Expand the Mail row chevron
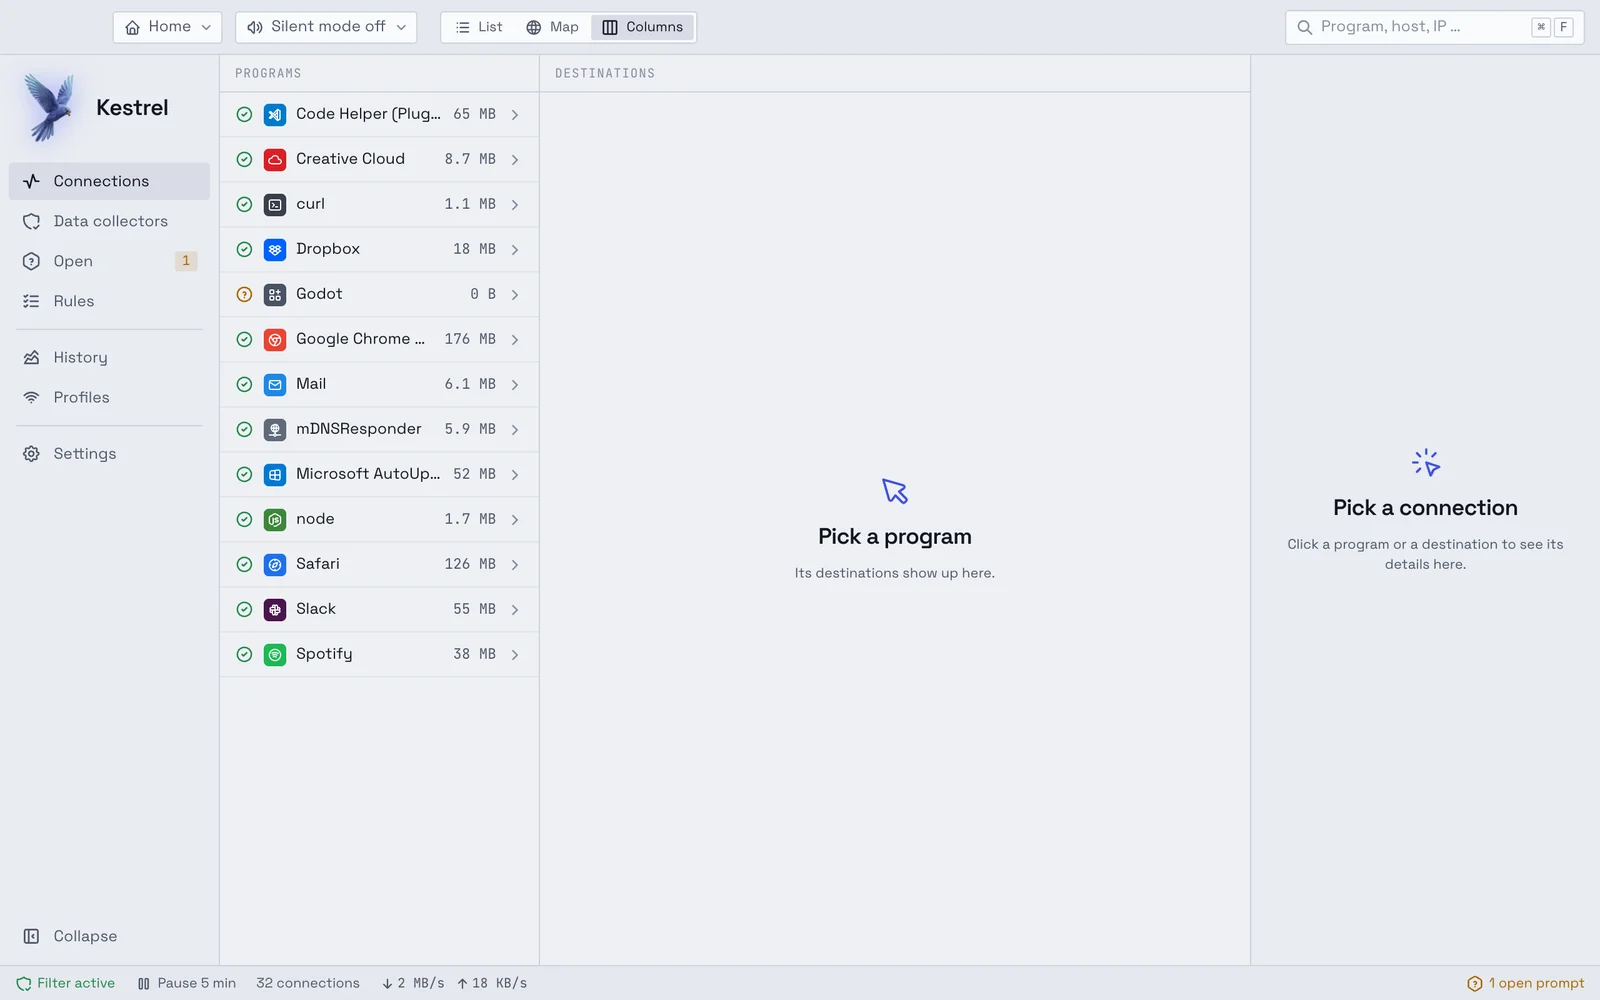Viewport: 1600px width, 1000px height. click(x=515, y=385)
